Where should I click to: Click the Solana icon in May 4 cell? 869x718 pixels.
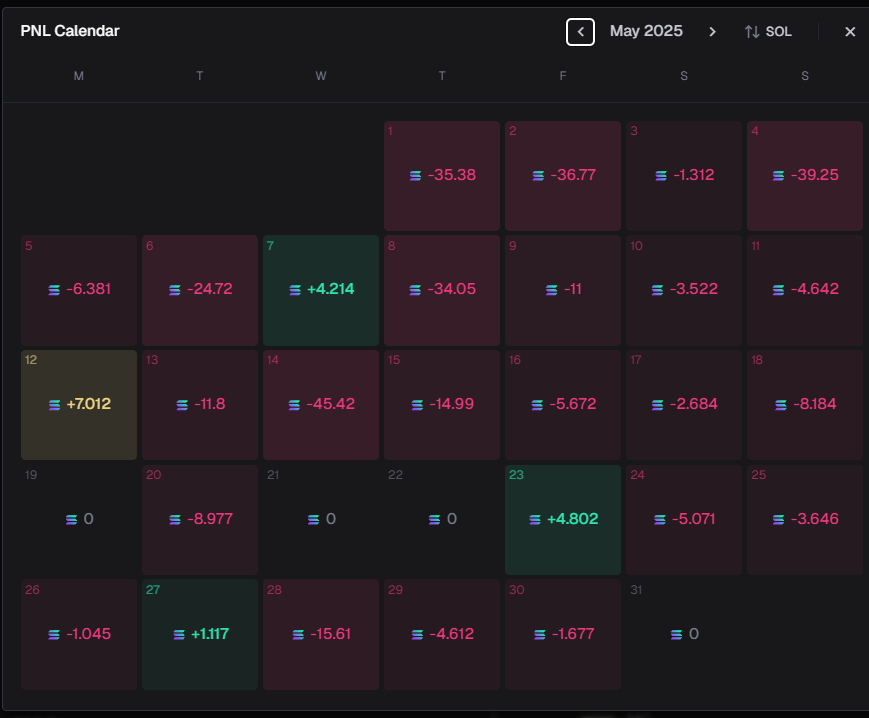pyautogui.click(x=778, y=176)
